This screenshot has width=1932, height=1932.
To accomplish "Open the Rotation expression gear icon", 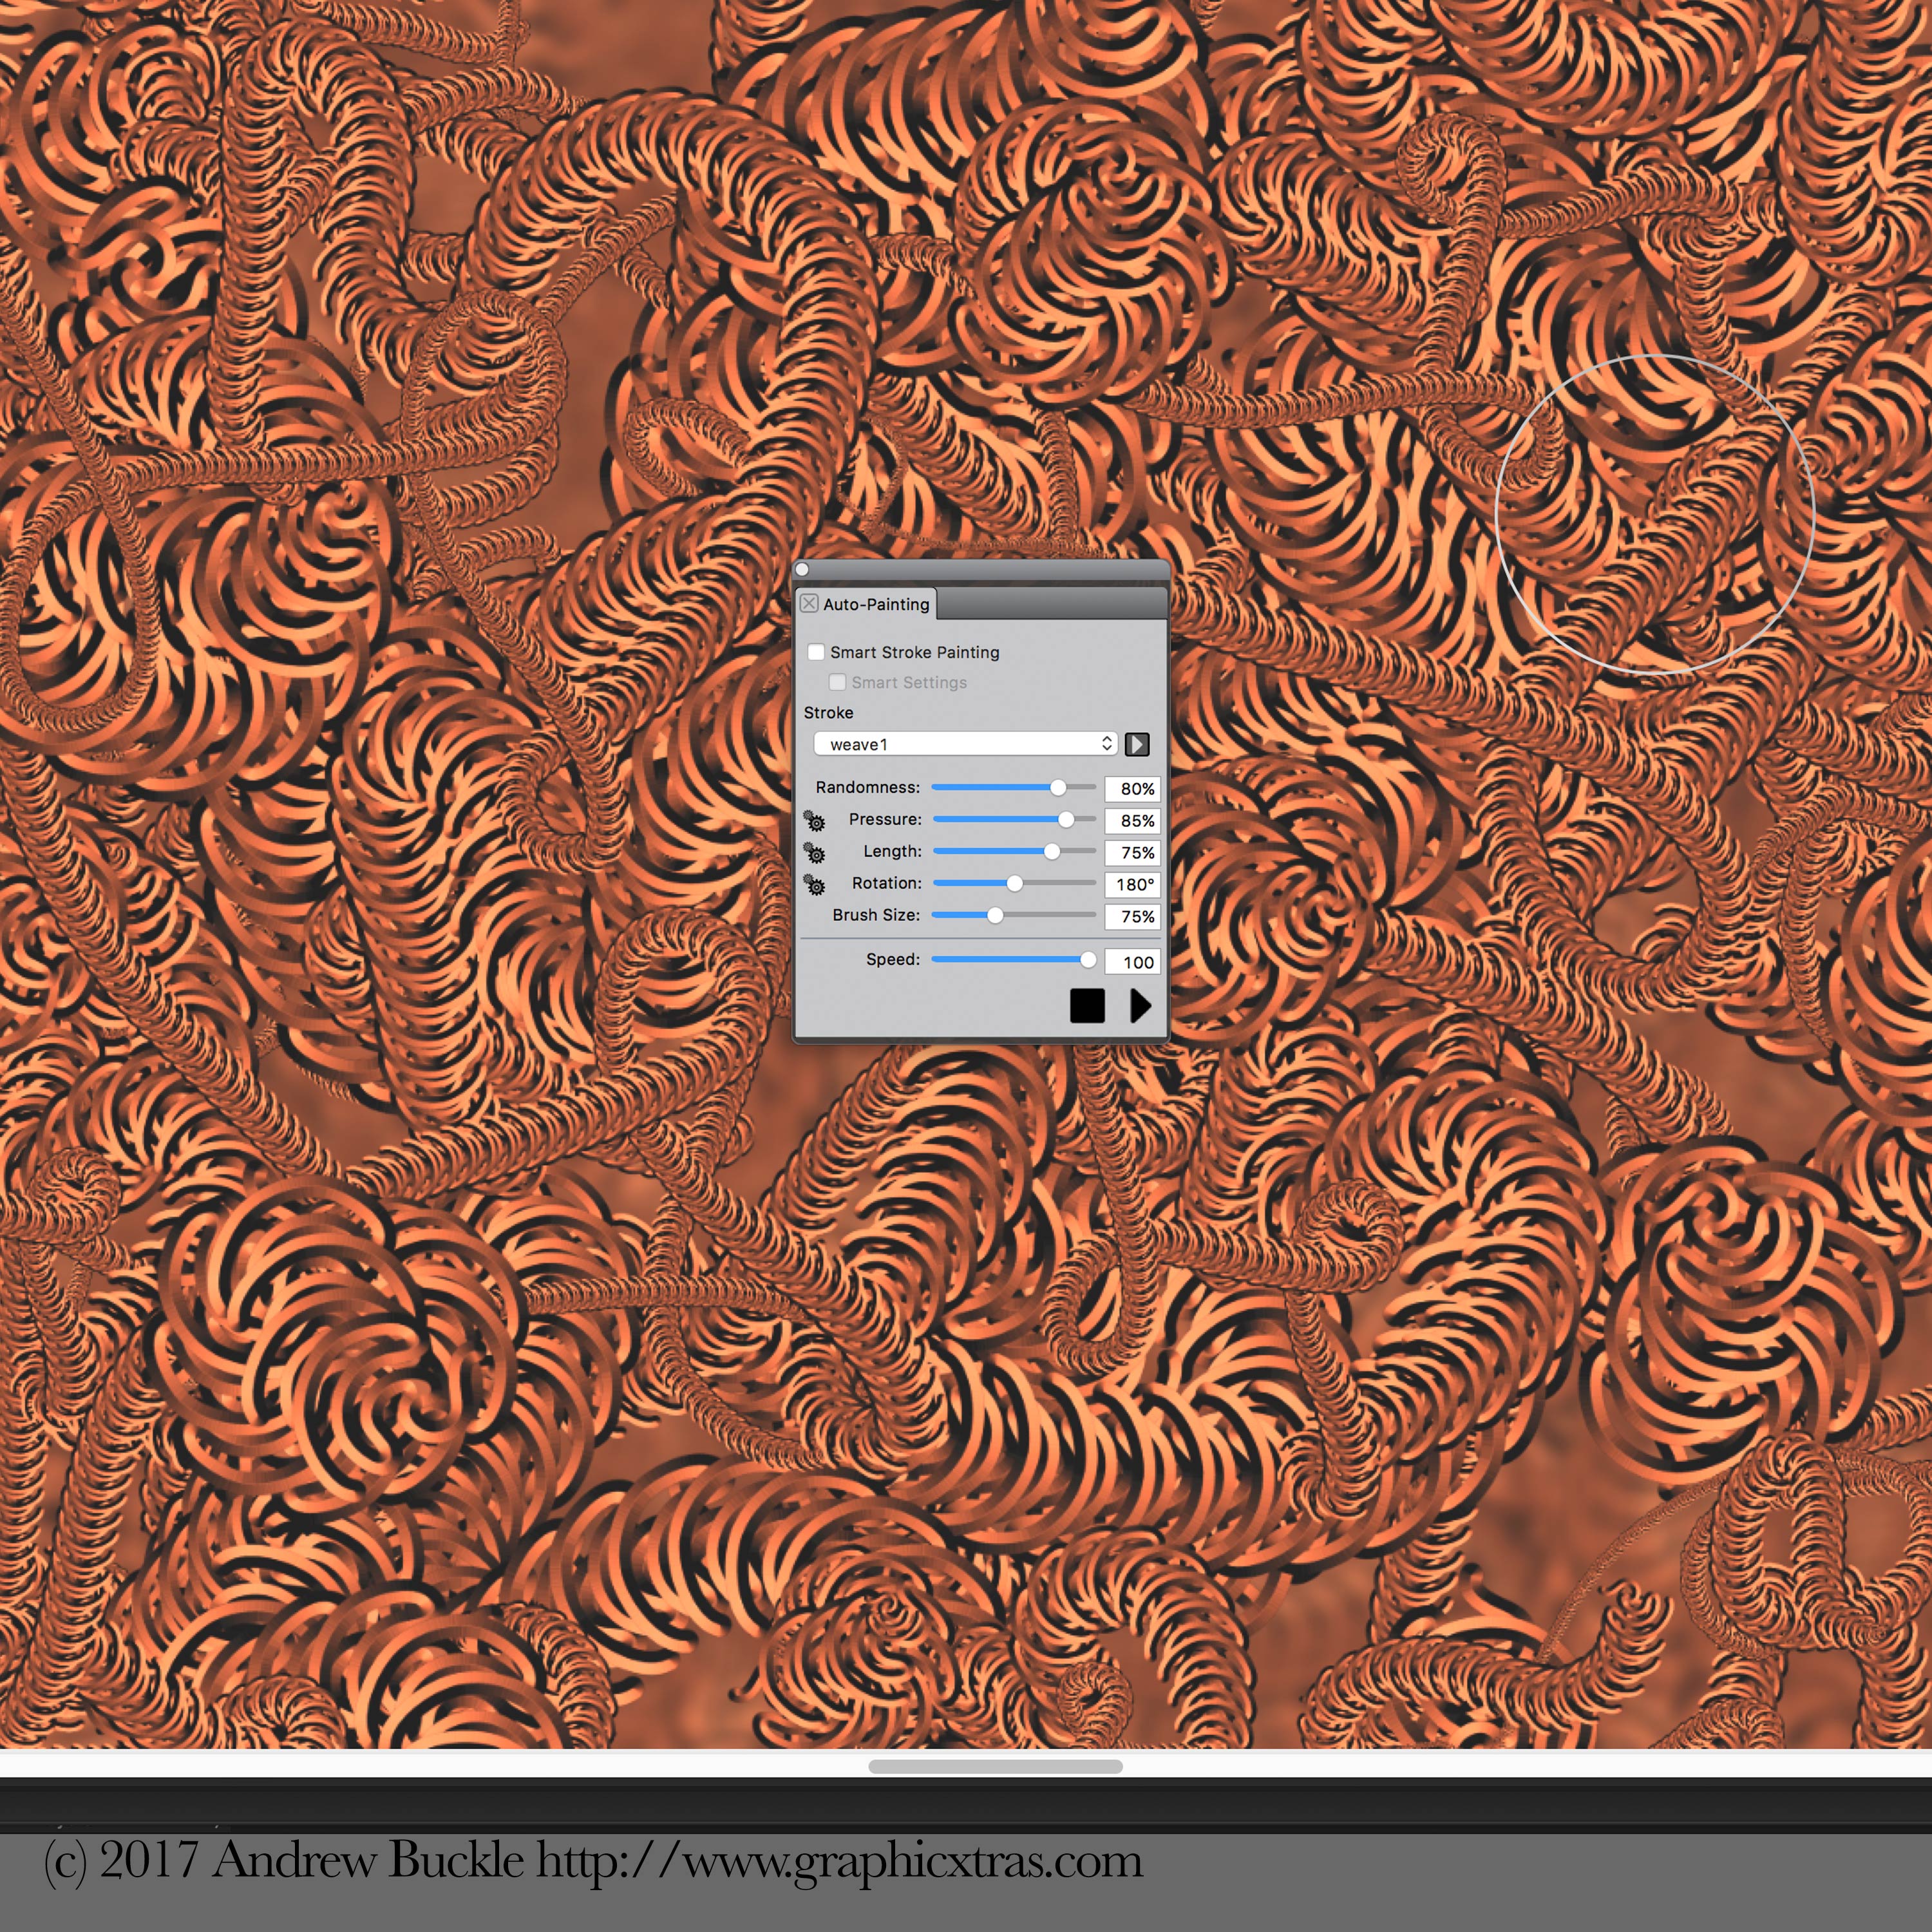I will pos(815,885).
